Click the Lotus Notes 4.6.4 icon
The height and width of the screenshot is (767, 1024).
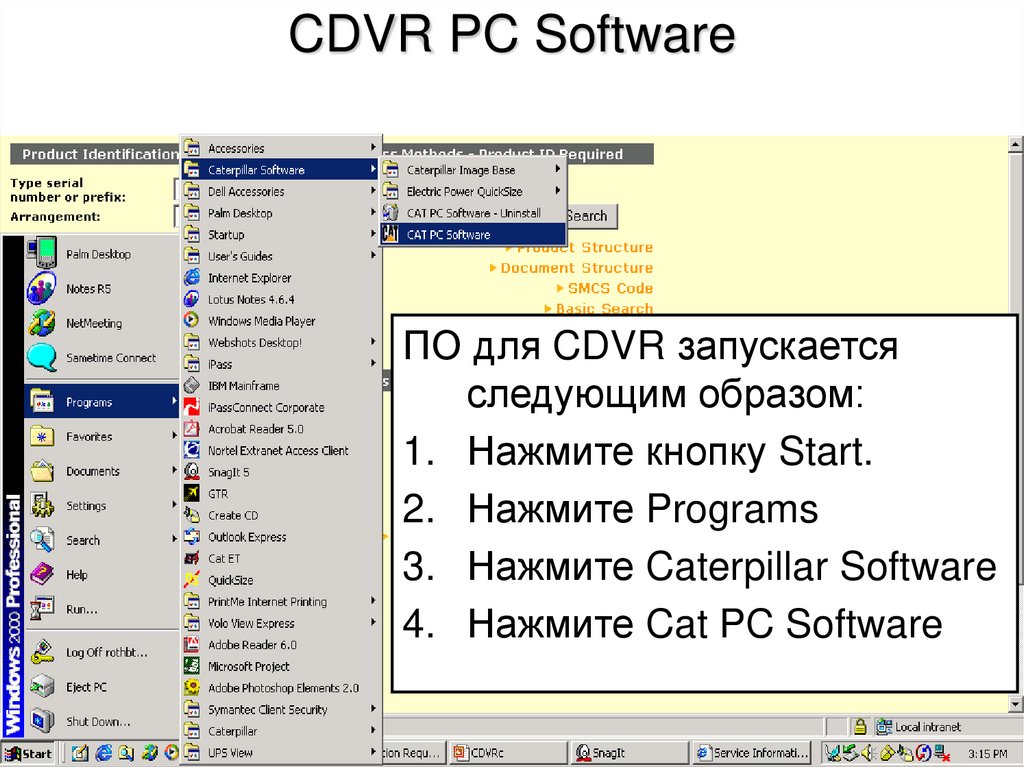(x=191, y=299)
